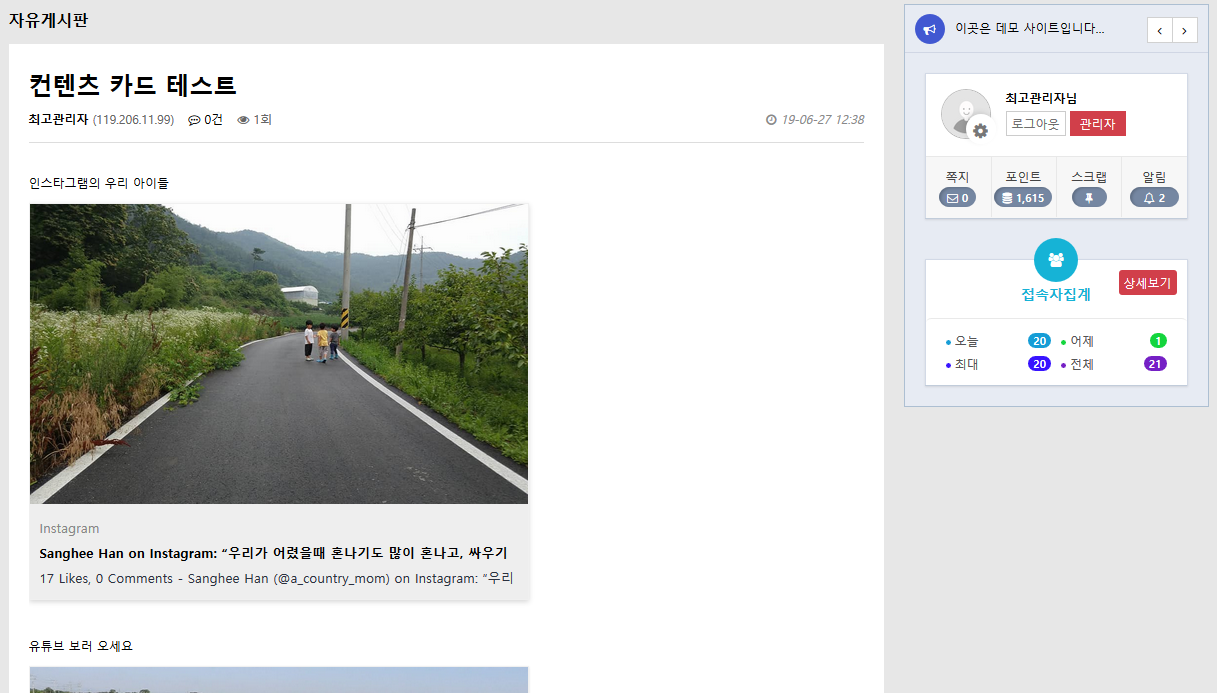
Task: Advance the announcement banner with right arrow
Action: tap(1184, 30)
